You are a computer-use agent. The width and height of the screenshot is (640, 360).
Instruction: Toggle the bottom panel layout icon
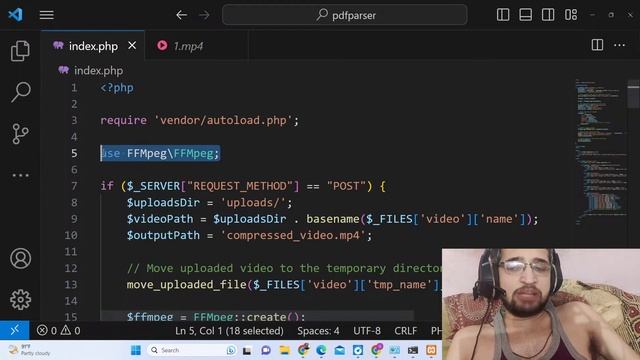[x=525, y=15]
